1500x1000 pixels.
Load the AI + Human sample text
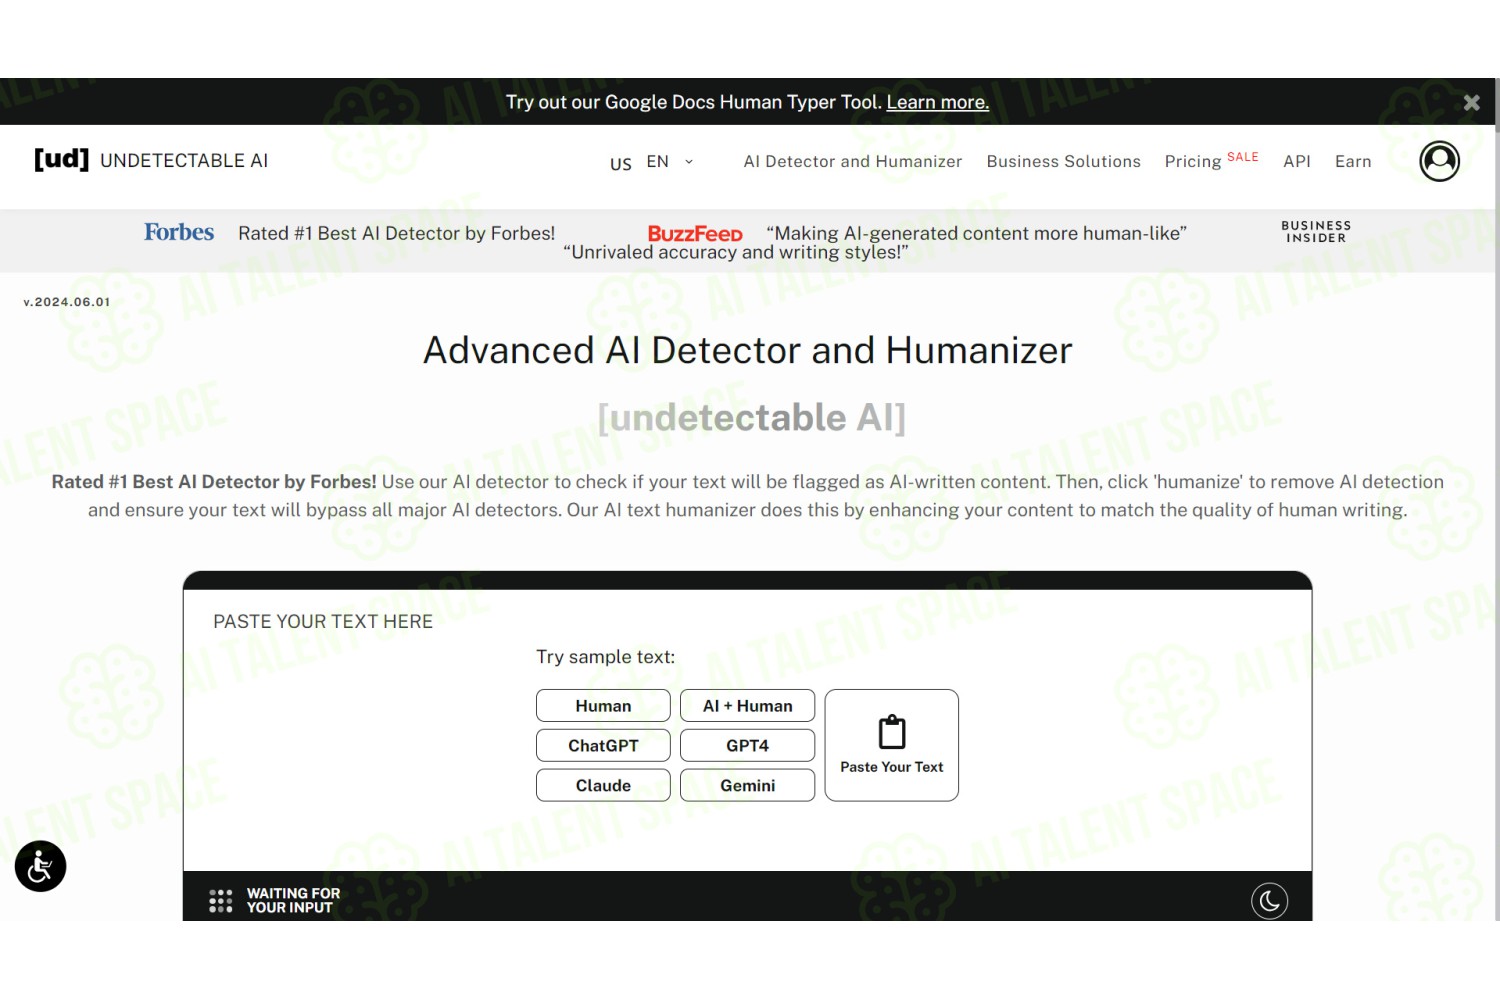click(x=747, y=705)
